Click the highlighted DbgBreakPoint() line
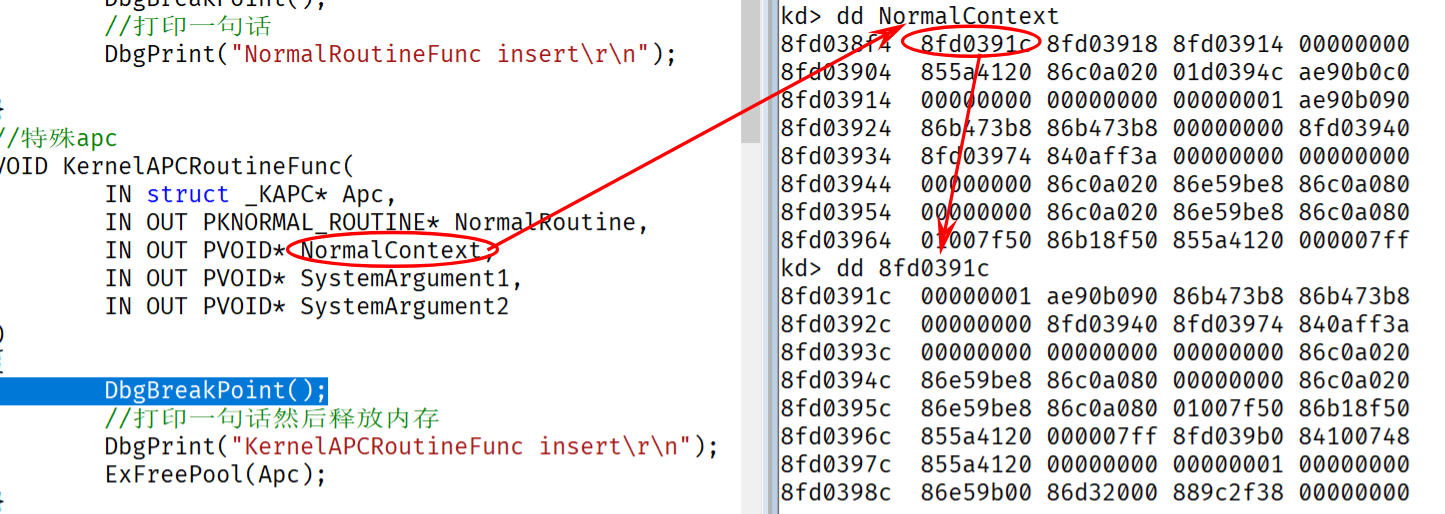1445x514 pixels. 215,390
